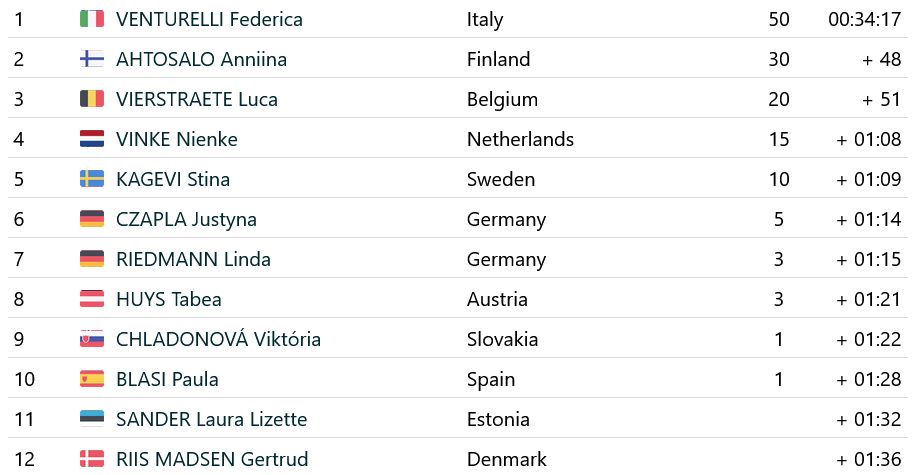This screenshot has height=475, width=924.
Task: Click RIEDMANN Linda's name
Action: [x=193, y=259]
